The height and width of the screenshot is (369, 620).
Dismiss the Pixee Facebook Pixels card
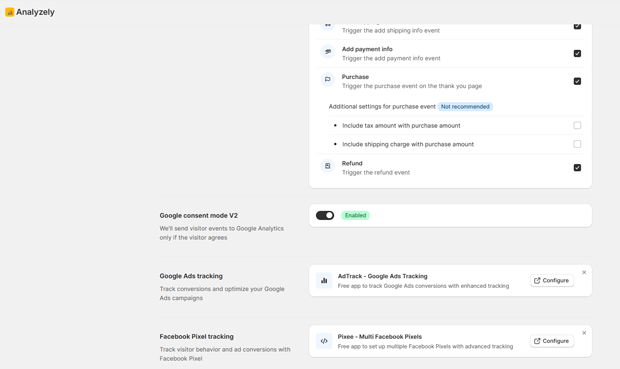584,333
